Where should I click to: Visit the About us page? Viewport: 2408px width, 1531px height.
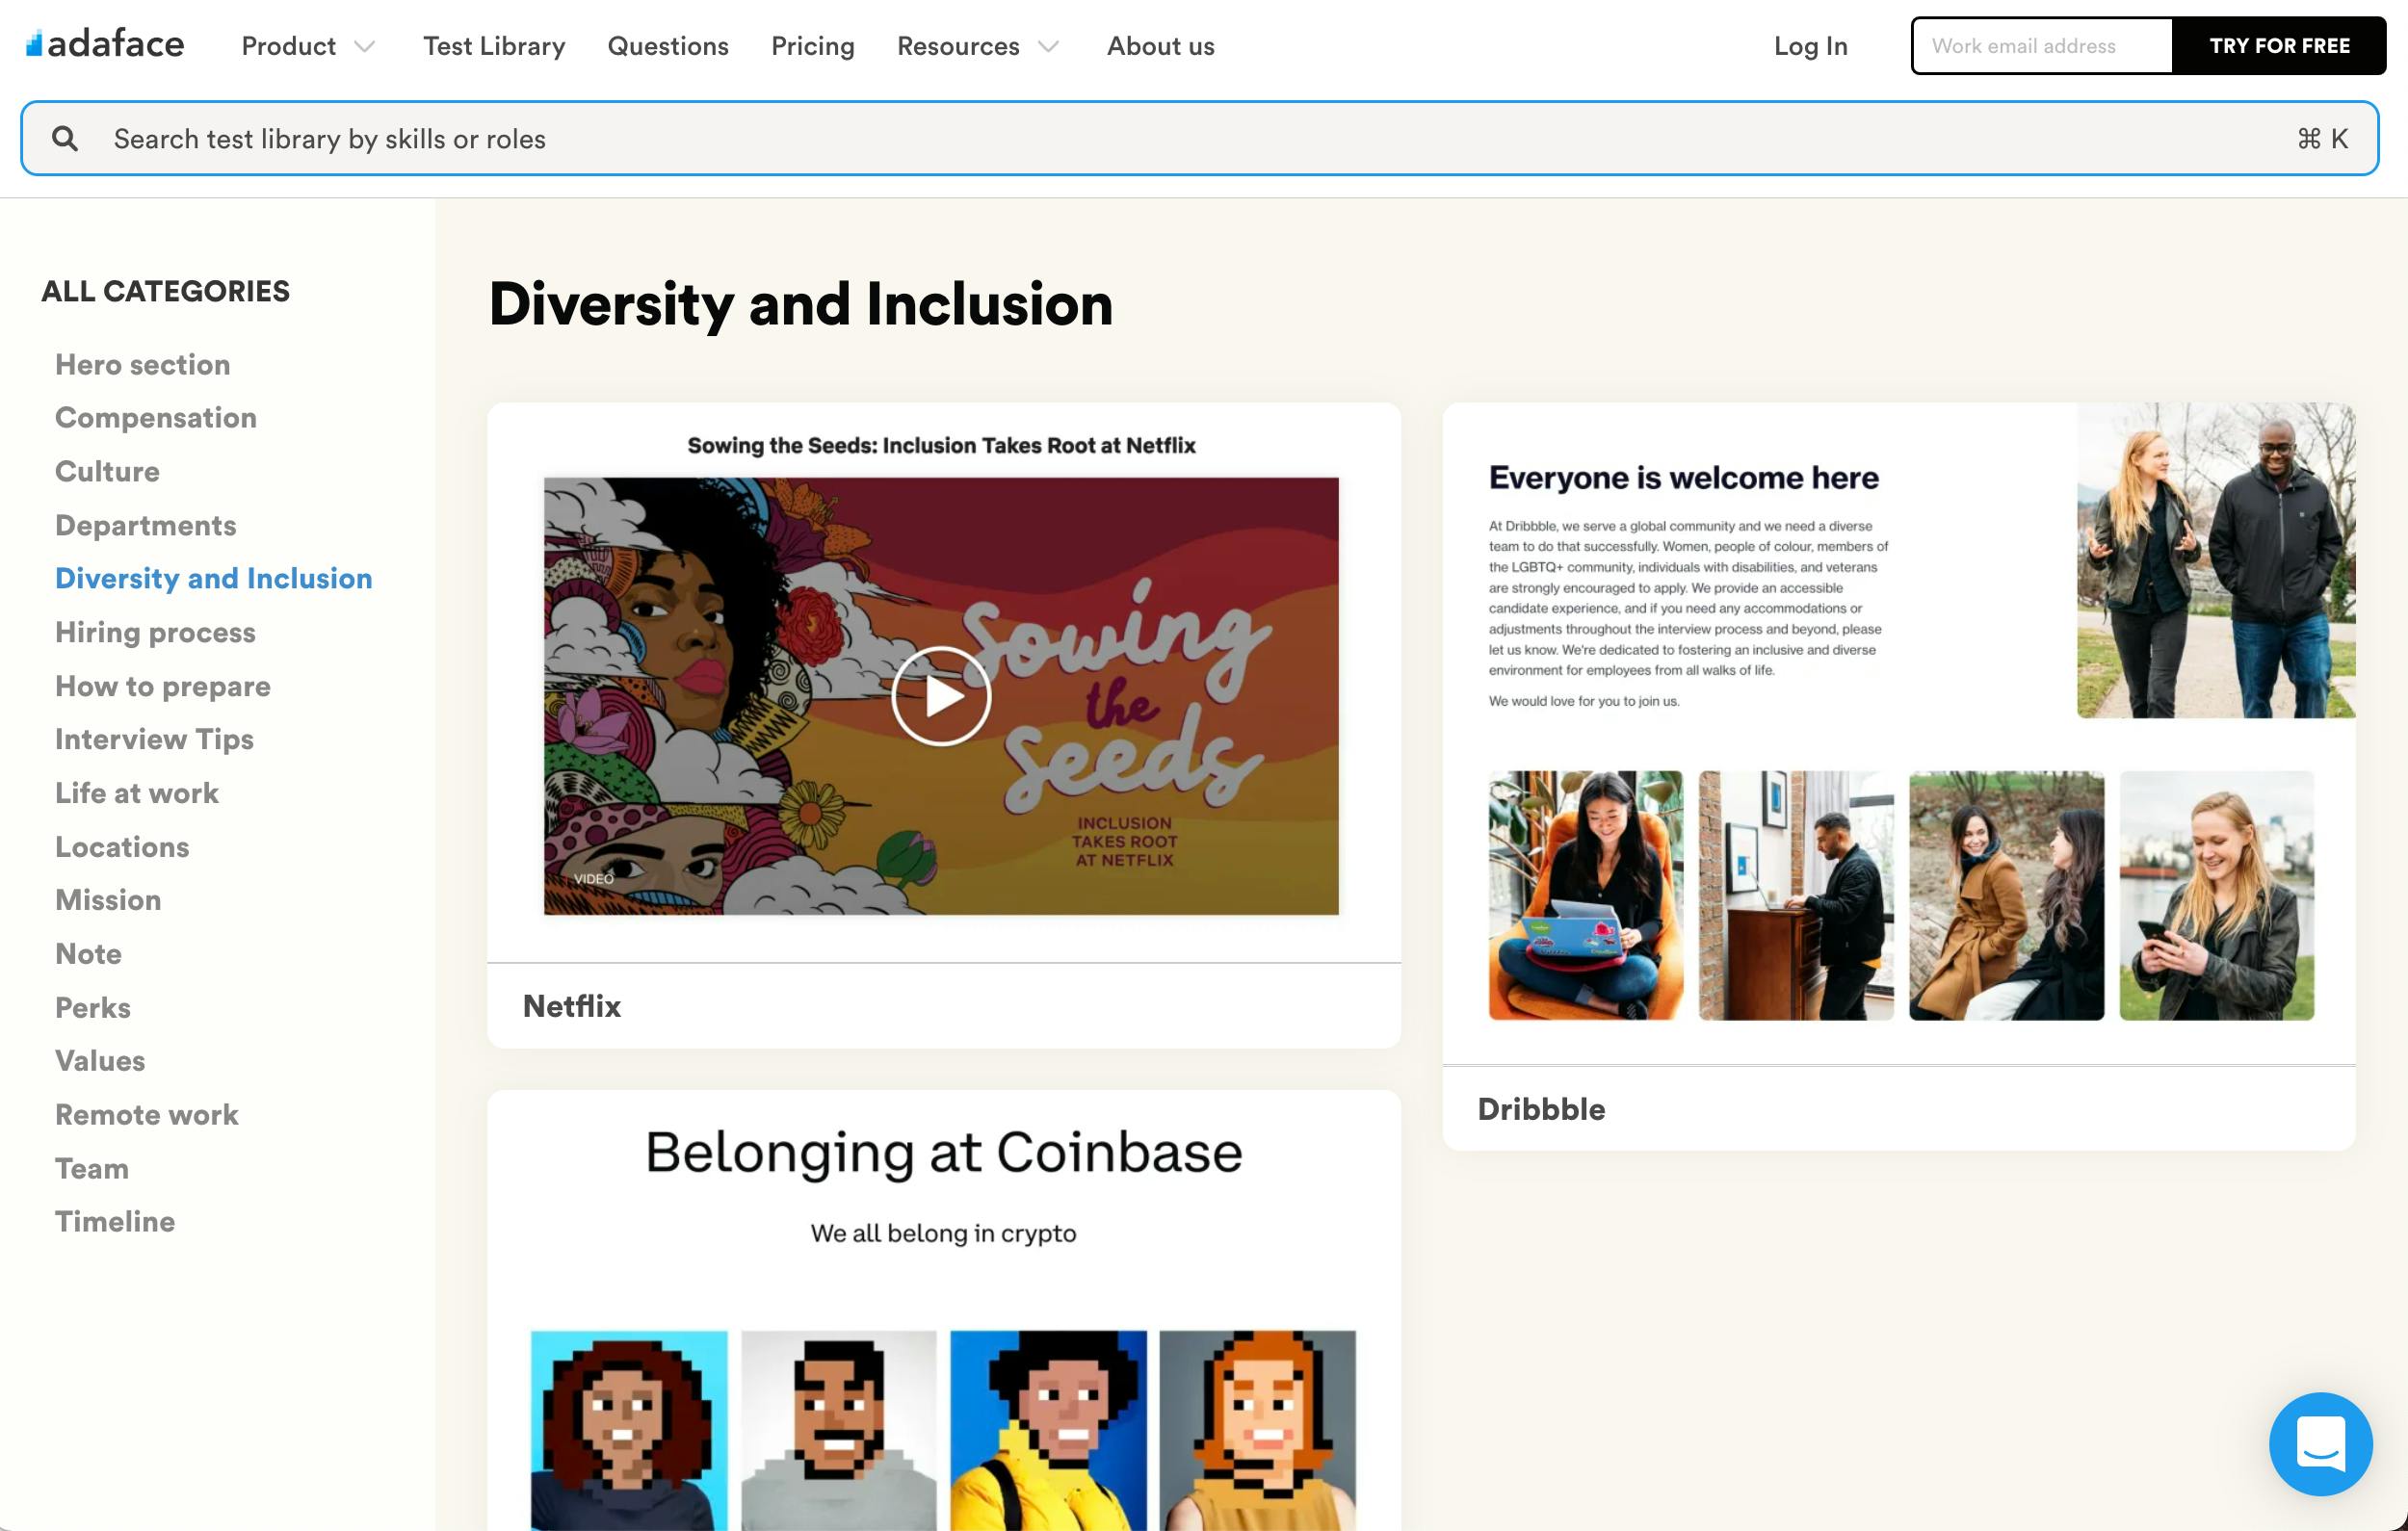click(1161, 46)
